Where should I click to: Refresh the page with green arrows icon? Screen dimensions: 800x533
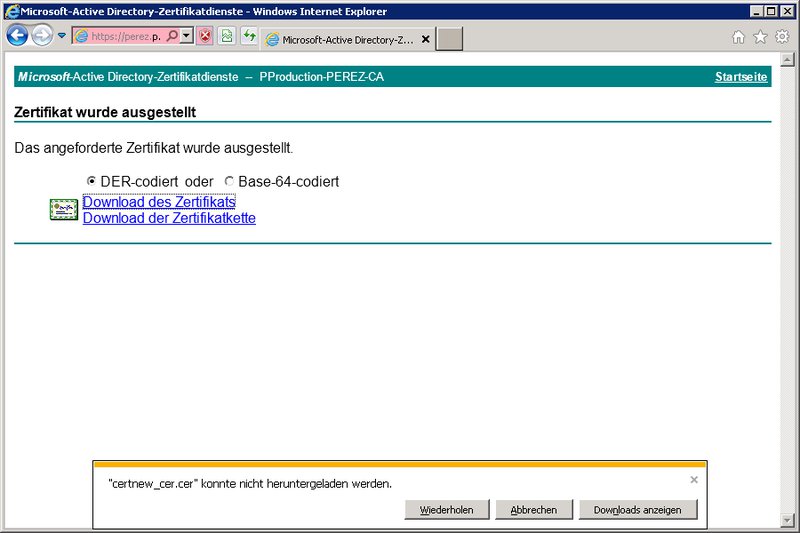[x=249, y=36]
